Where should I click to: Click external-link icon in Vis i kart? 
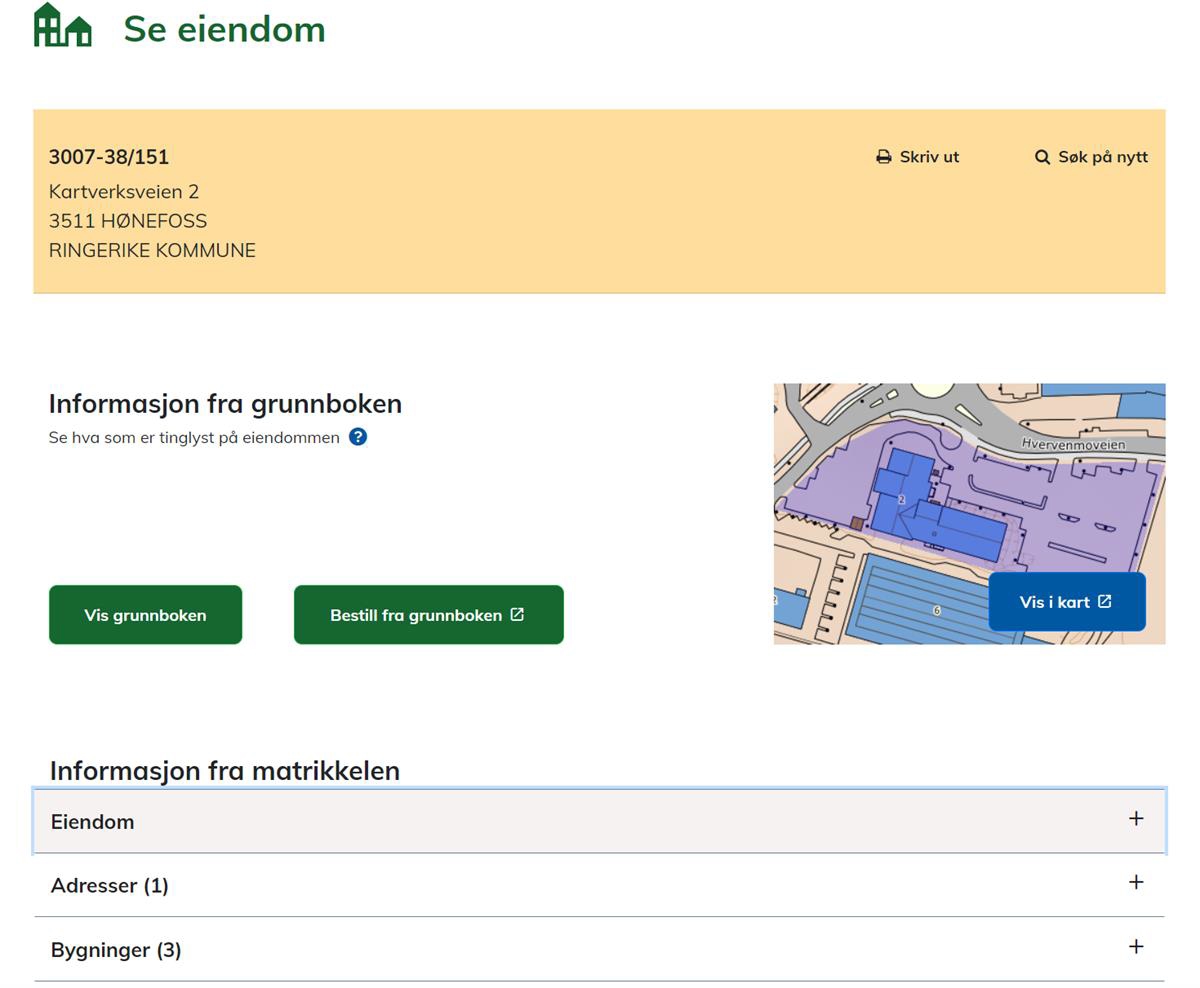pyautogui.click(x=1105, y=601)
